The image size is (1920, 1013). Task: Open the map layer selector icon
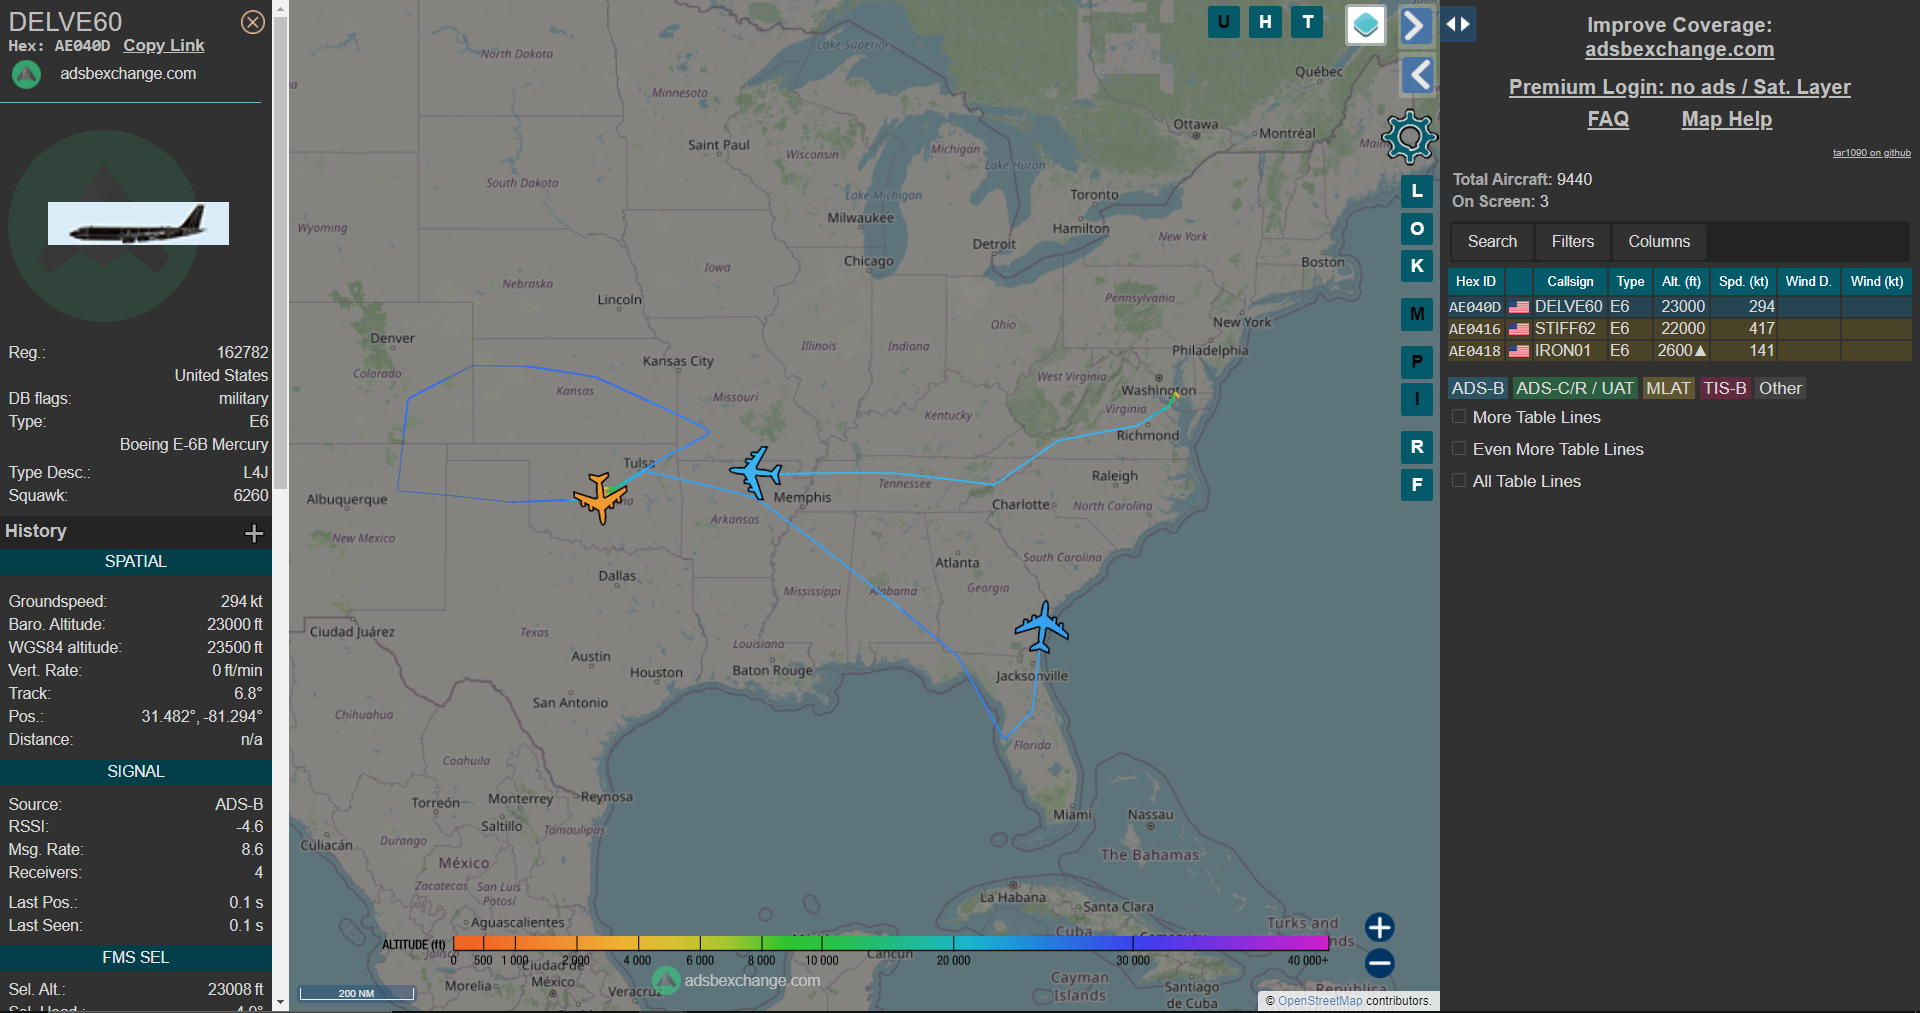click(1365, 25)
